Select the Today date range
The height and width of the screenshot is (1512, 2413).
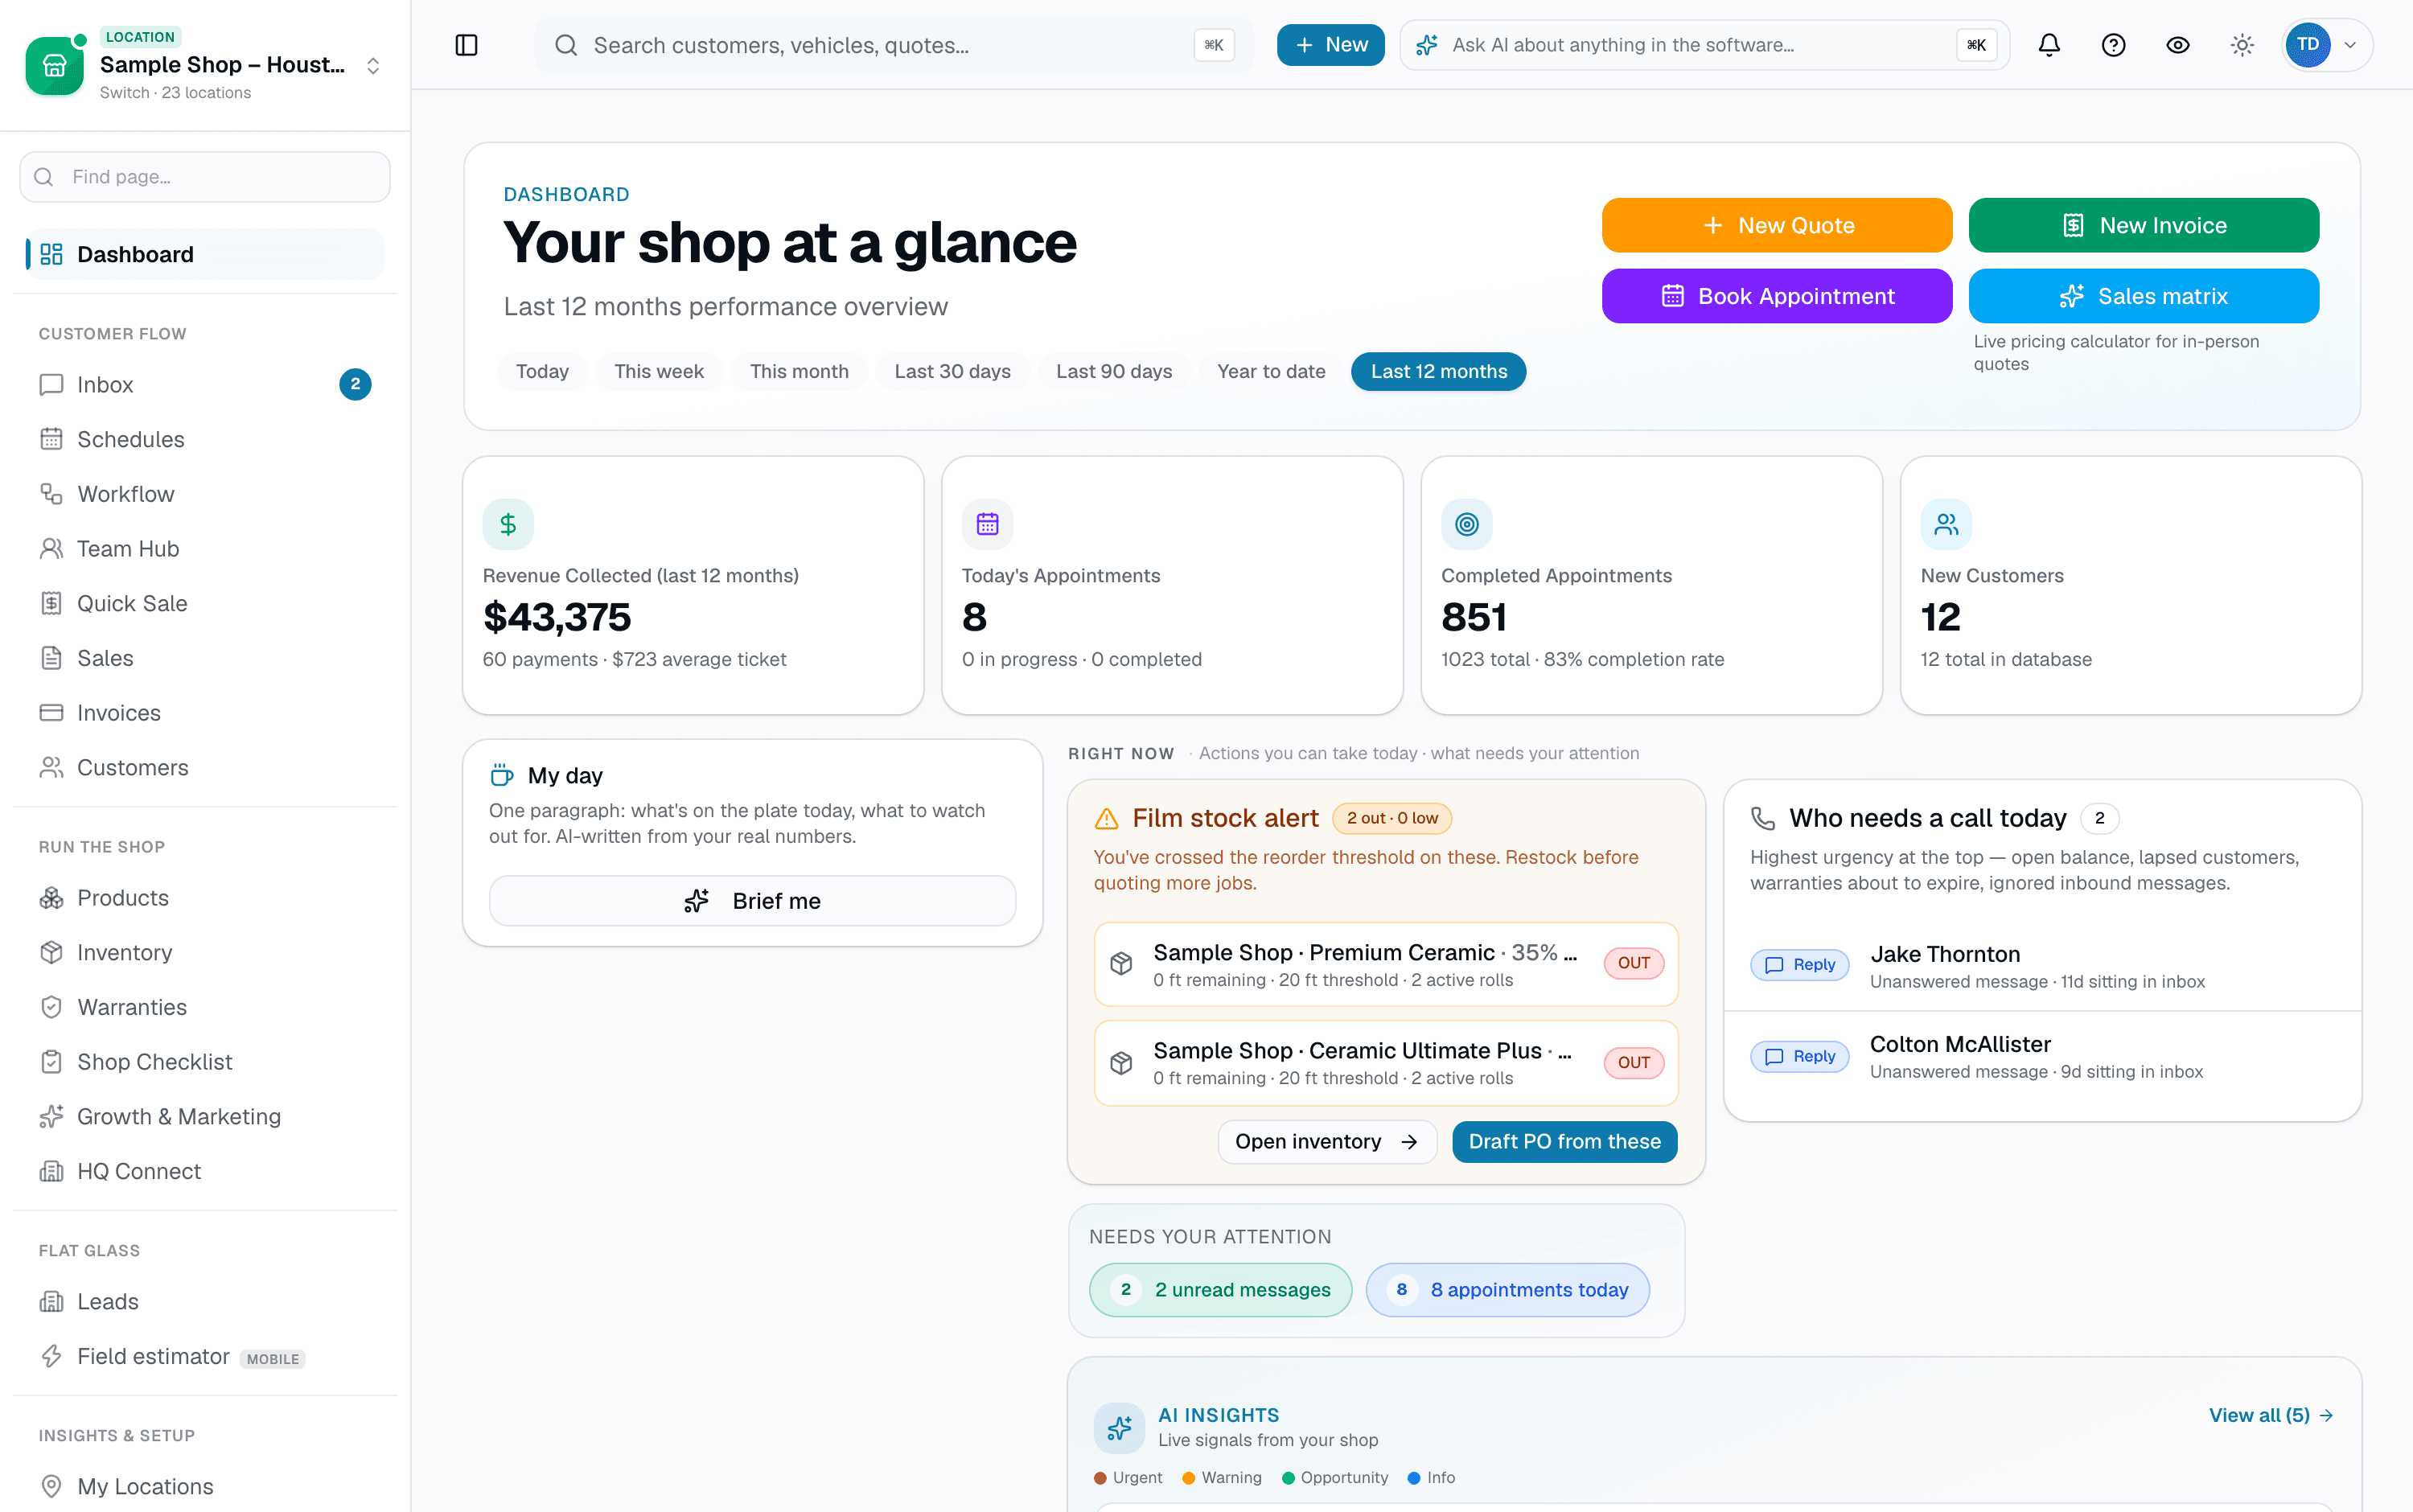[542, 371]
